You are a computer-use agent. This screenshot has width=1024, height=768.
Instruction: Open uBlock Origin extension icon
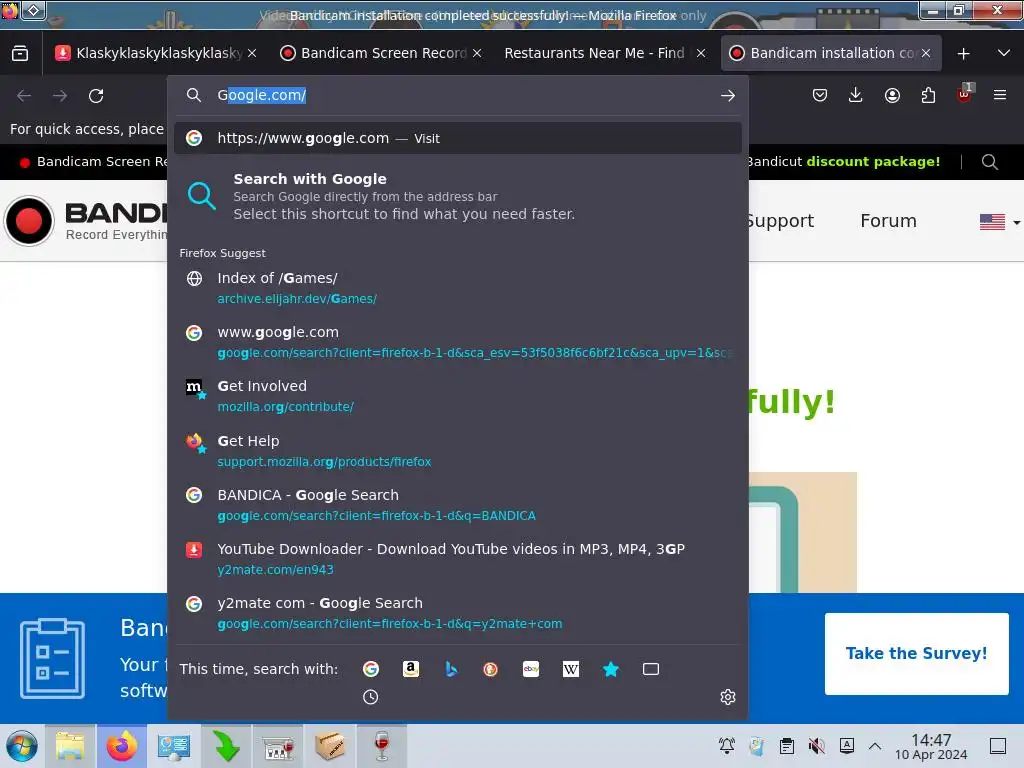(x=965, y=95)
